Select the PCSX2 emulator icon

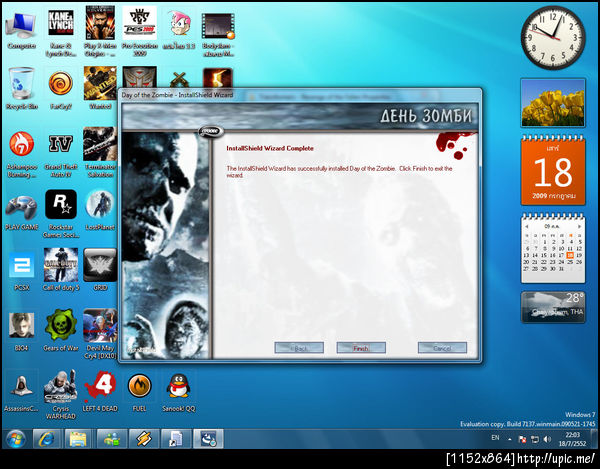click(21, 271)
